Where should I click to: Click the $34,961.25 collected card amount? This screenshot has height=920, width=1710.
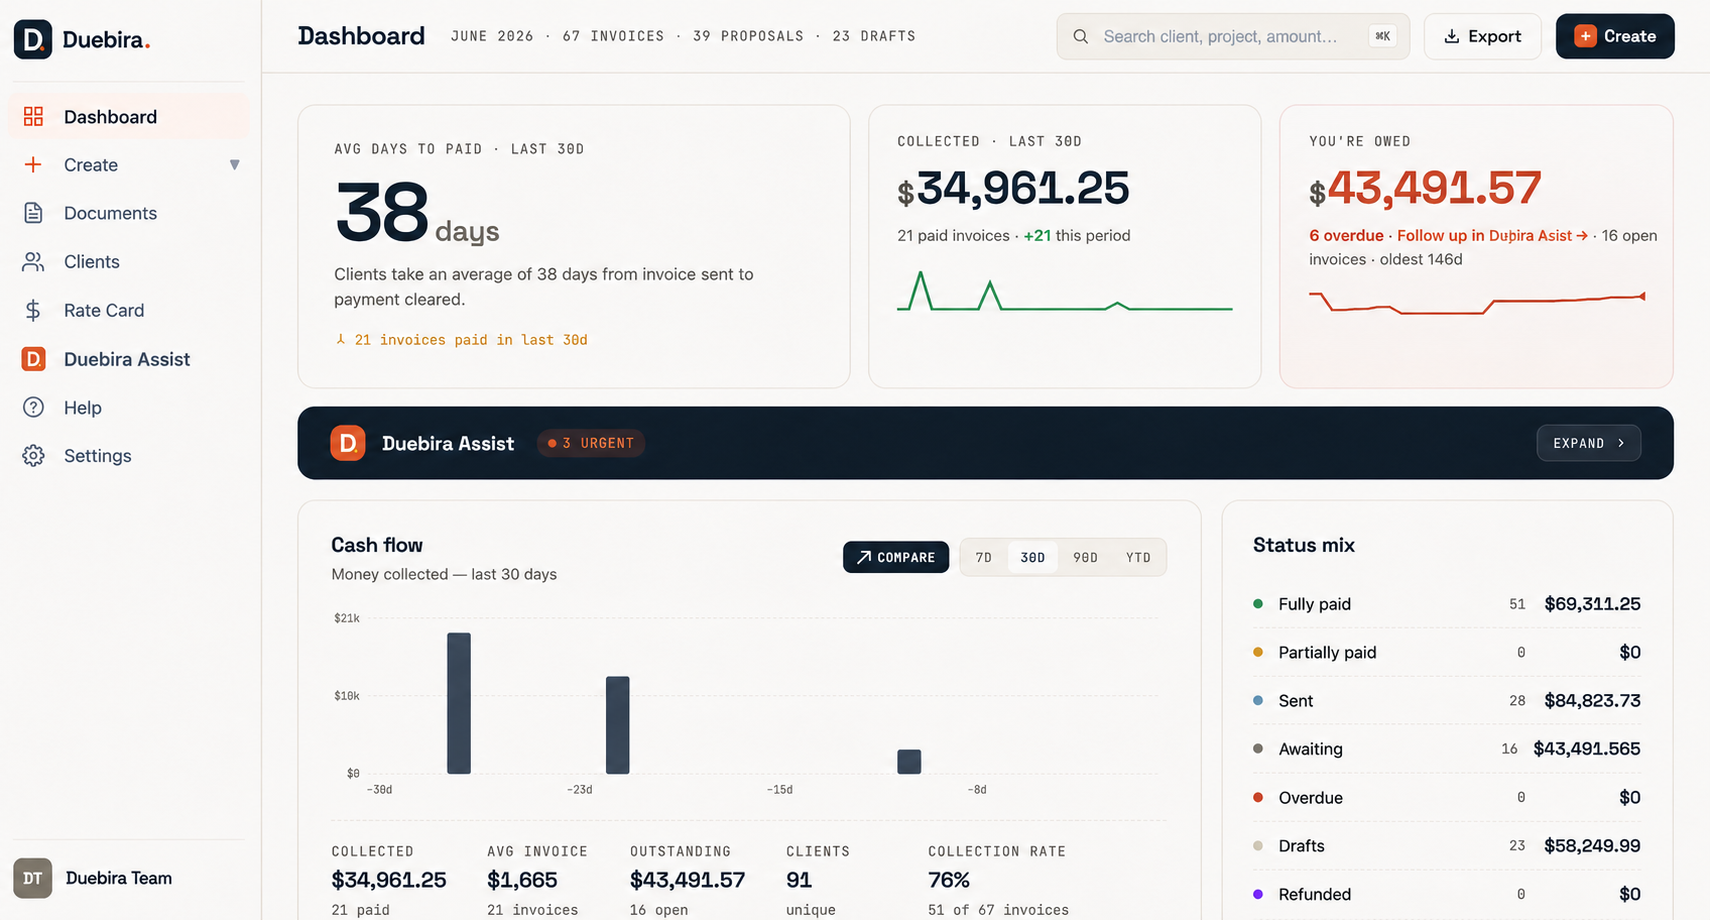point(1013,188)
